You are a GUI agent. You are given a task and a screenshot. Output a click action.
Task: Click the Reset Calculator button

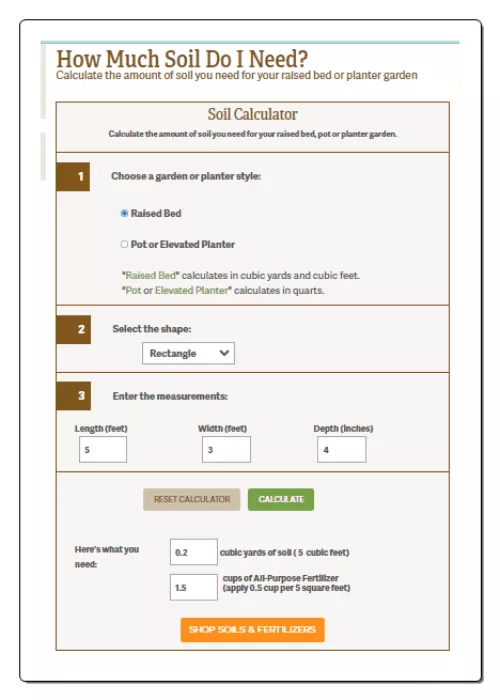(192, 499)
